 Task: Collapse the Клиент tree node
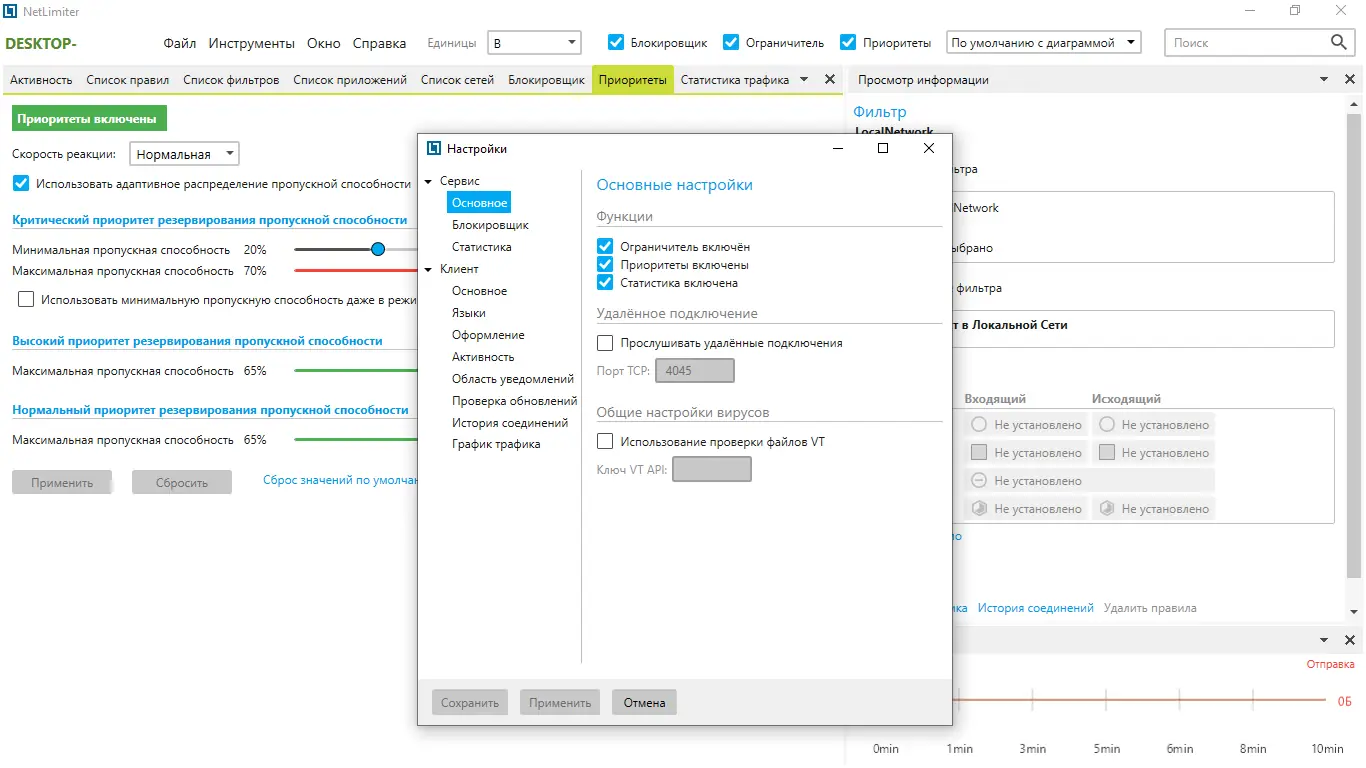429,269
